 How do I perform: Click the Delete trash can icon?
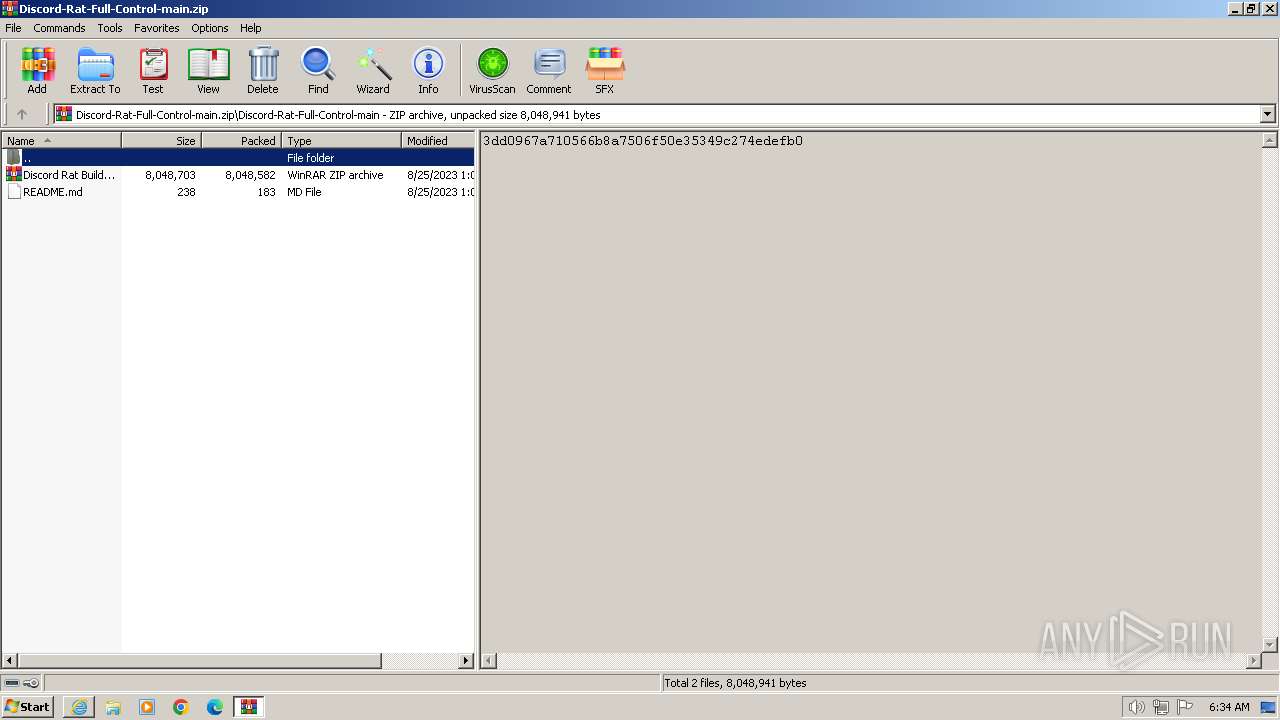pyautogui.click(x=263, y=70)
